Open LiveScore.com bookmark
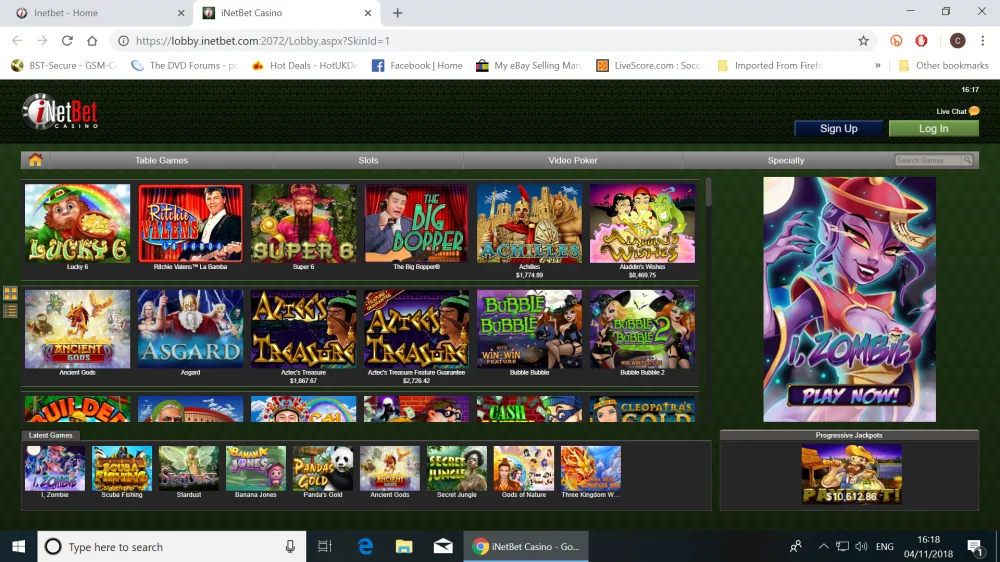The width and height of the screenshot is (1000, 562). point(649,65)
